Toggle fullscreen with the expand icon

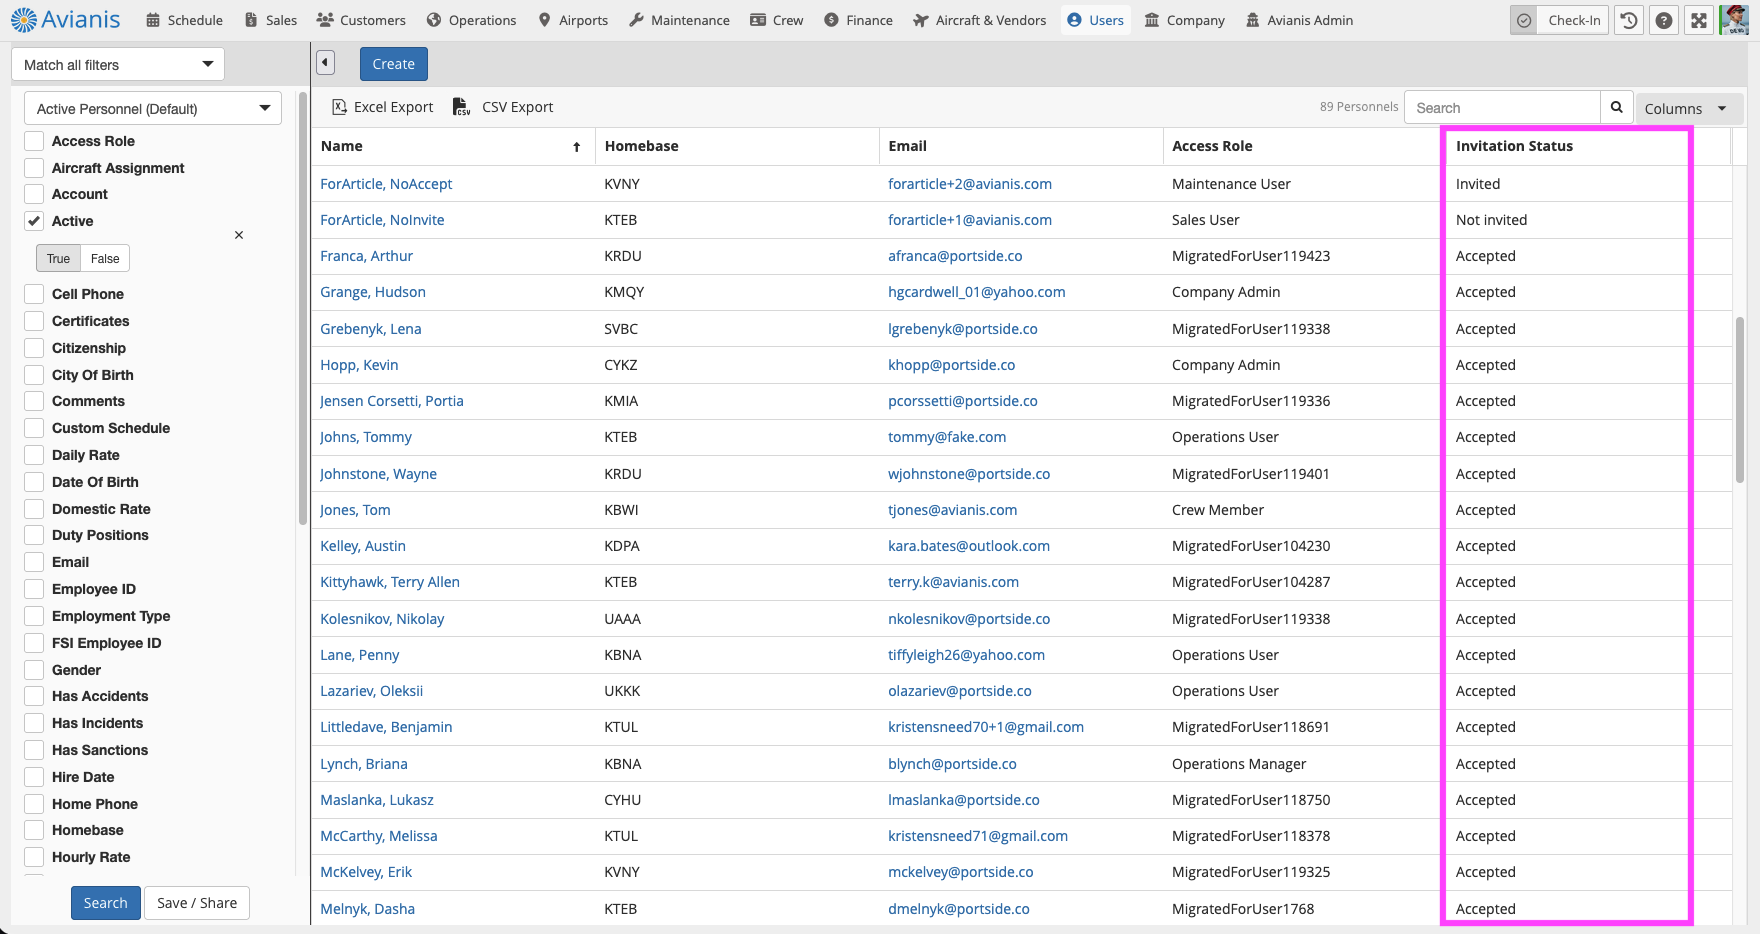tap(1699, 20)
